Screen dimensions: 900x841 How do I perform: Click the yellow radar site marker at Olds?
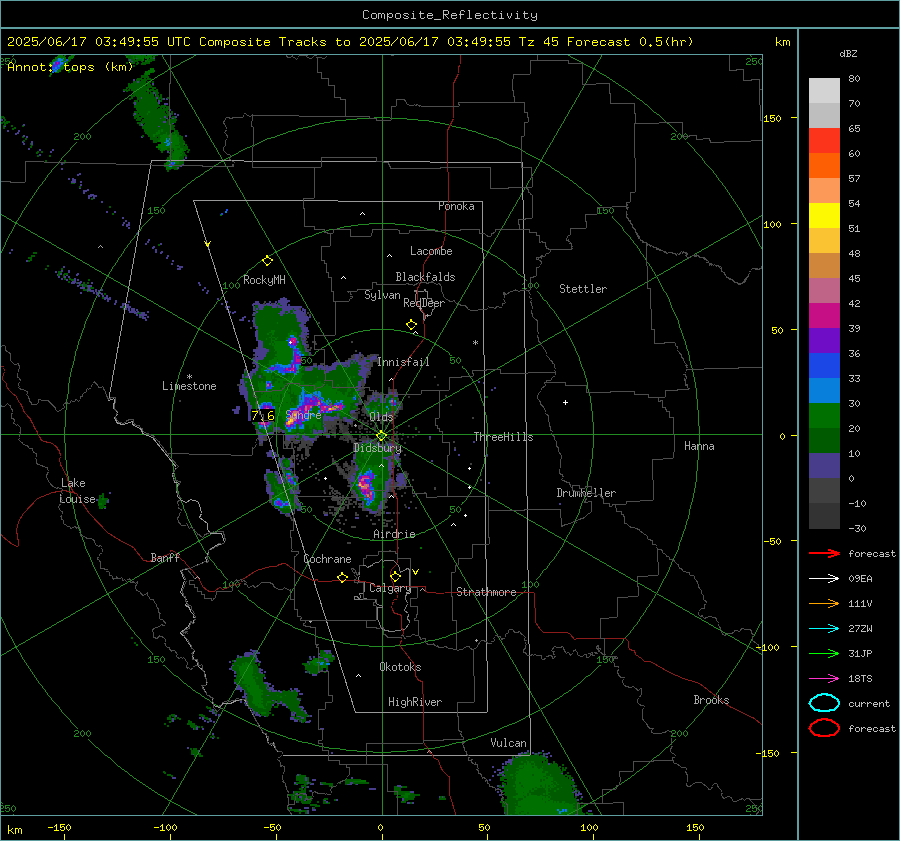(x=381, y=436)
